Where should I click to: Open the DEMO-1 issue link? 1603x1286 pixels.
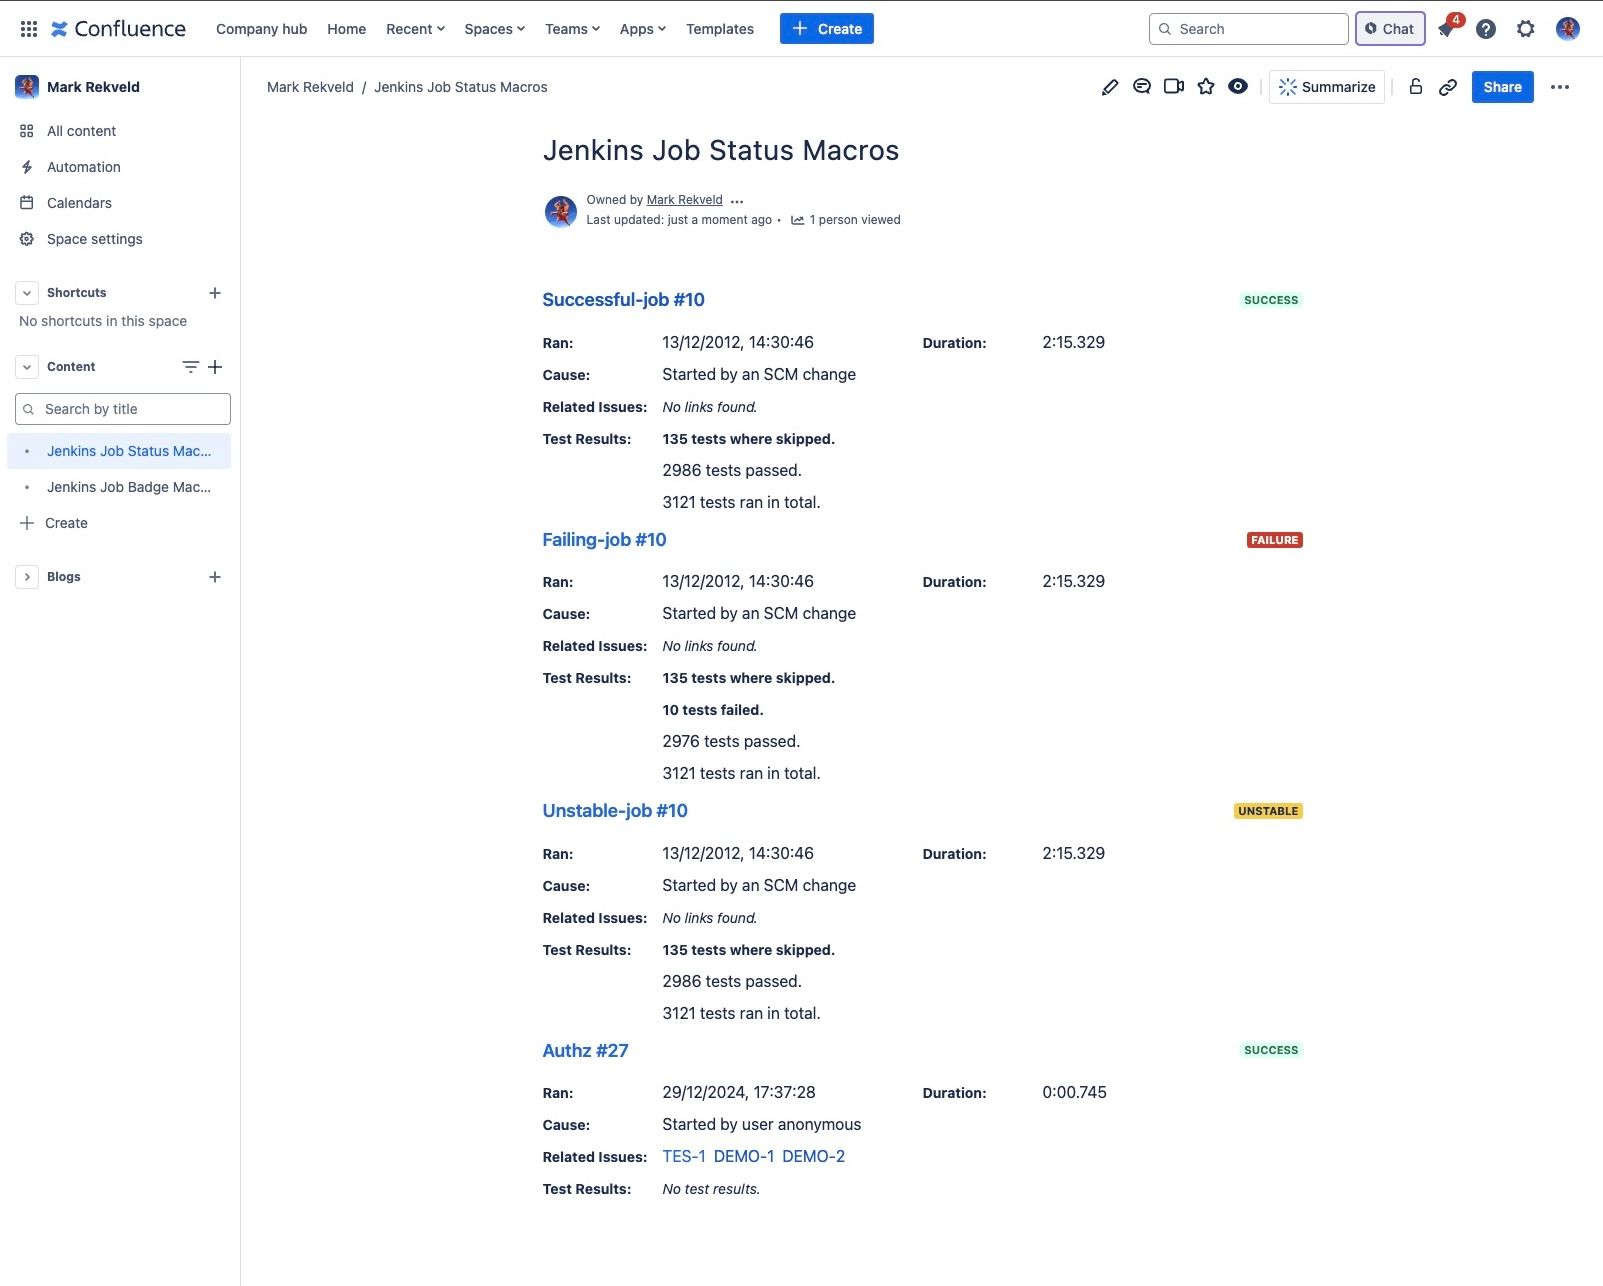[744, 1156]
